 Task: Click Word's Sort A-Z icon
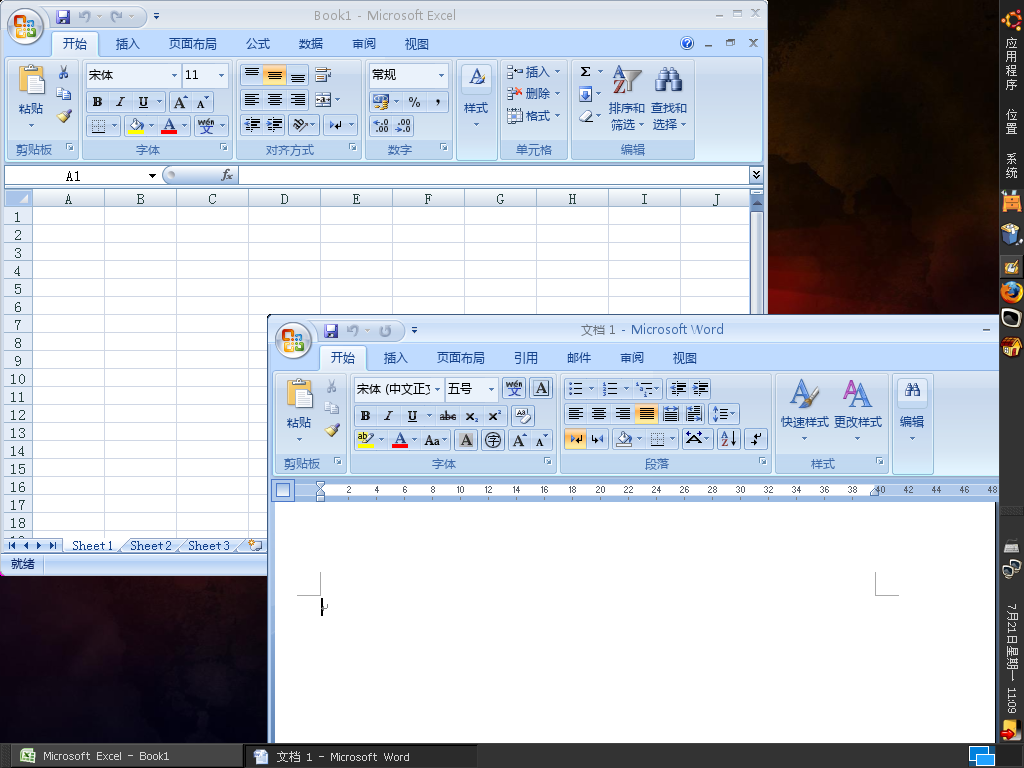point(728,439)
